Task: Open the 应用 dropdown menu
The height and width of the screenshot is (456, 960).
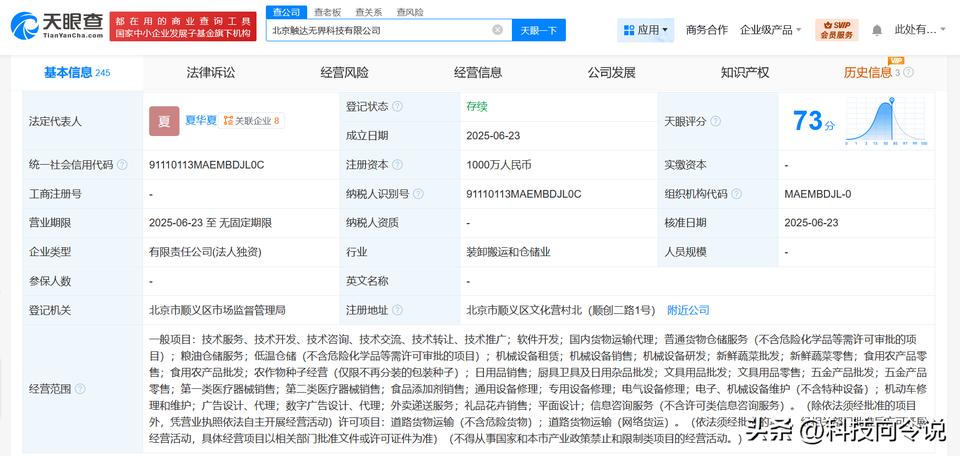Action: coord(645,29)
